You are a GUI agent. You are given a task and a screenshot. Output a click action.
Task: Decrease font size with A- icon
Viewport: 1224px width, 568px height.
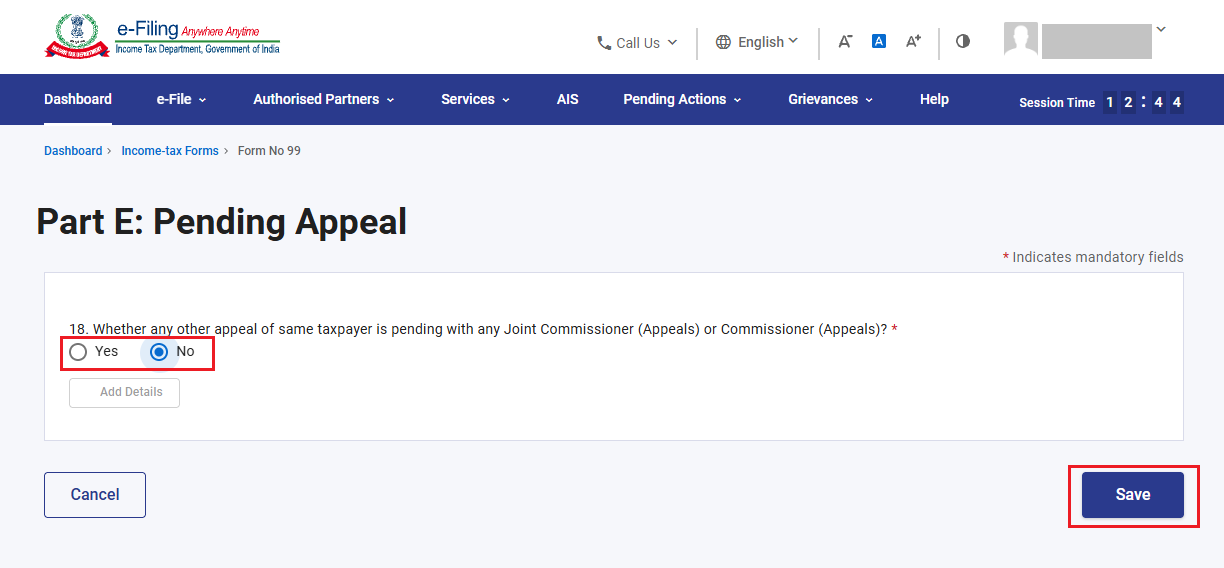pyautogui.click(x=845, y=41)
